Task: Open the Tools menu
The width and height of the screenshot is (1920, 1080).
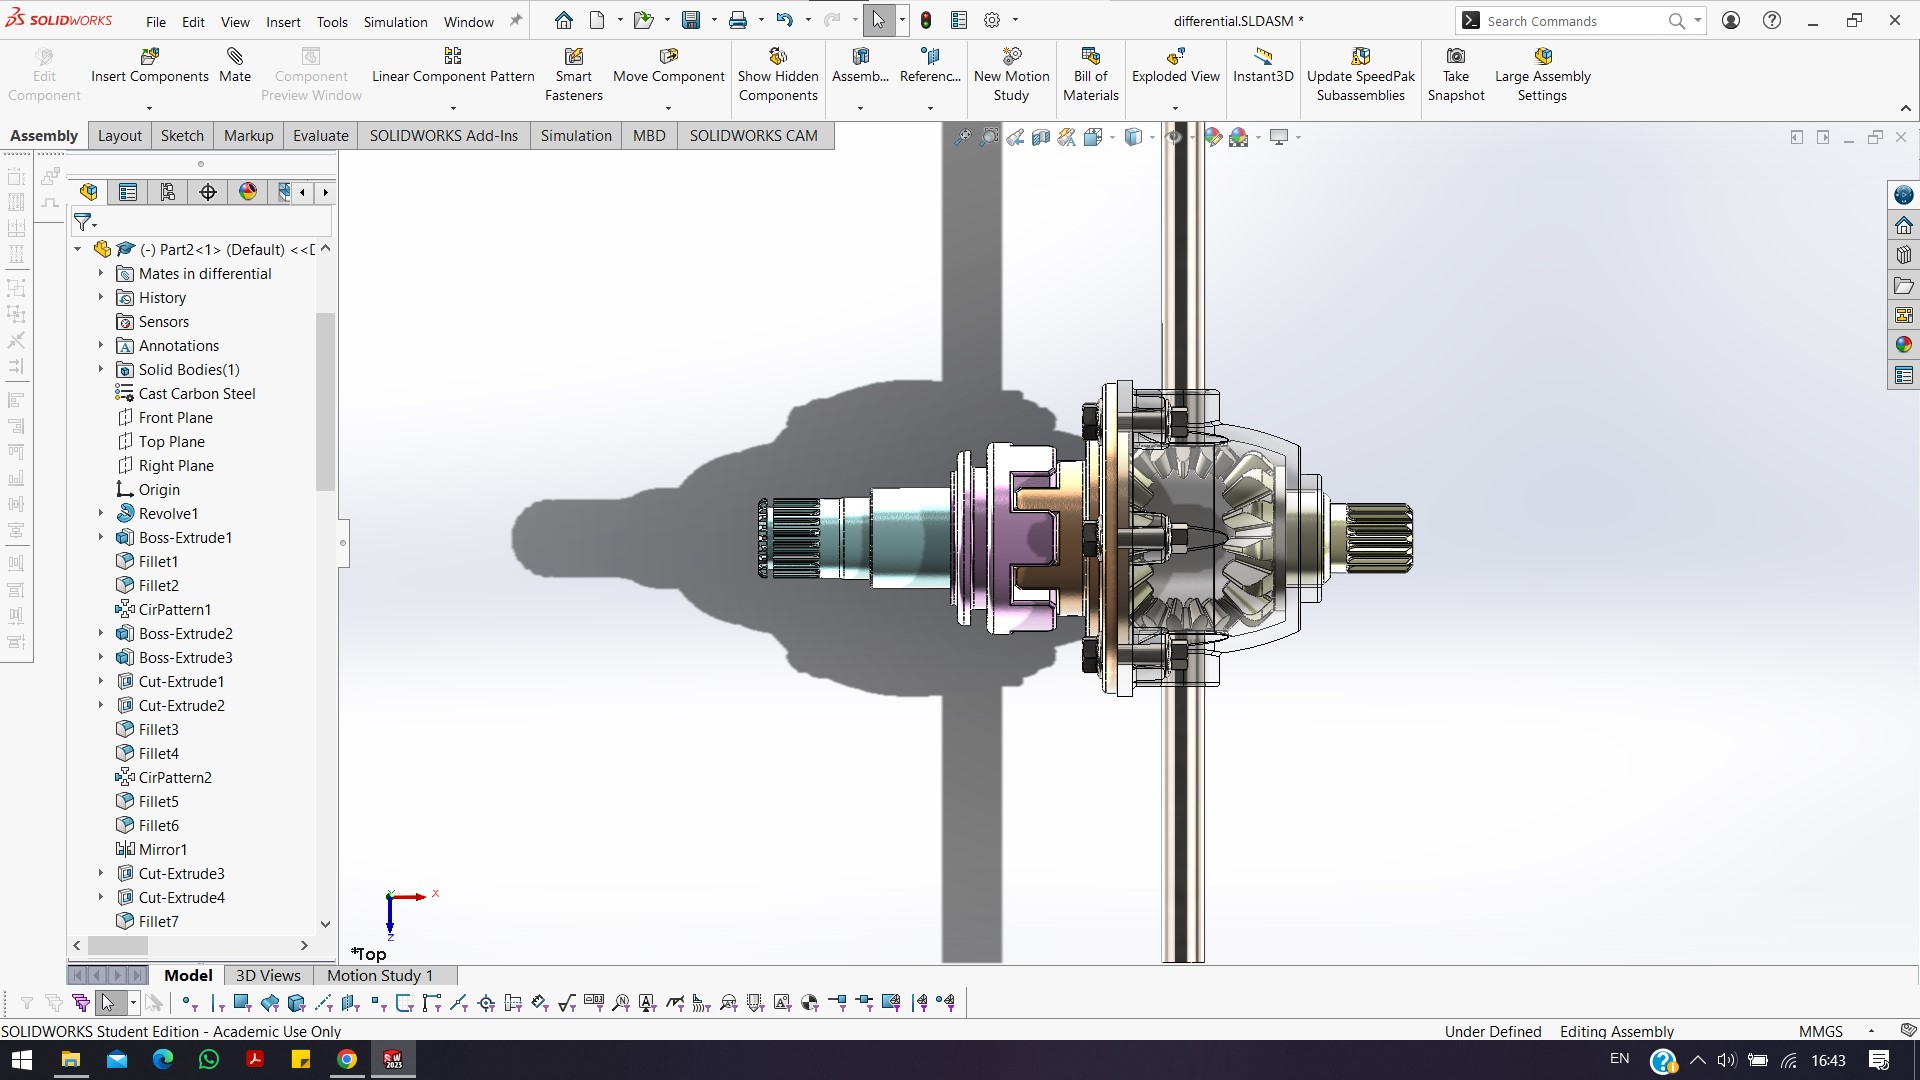Action: pyautogui.click(x=332, y=21)
